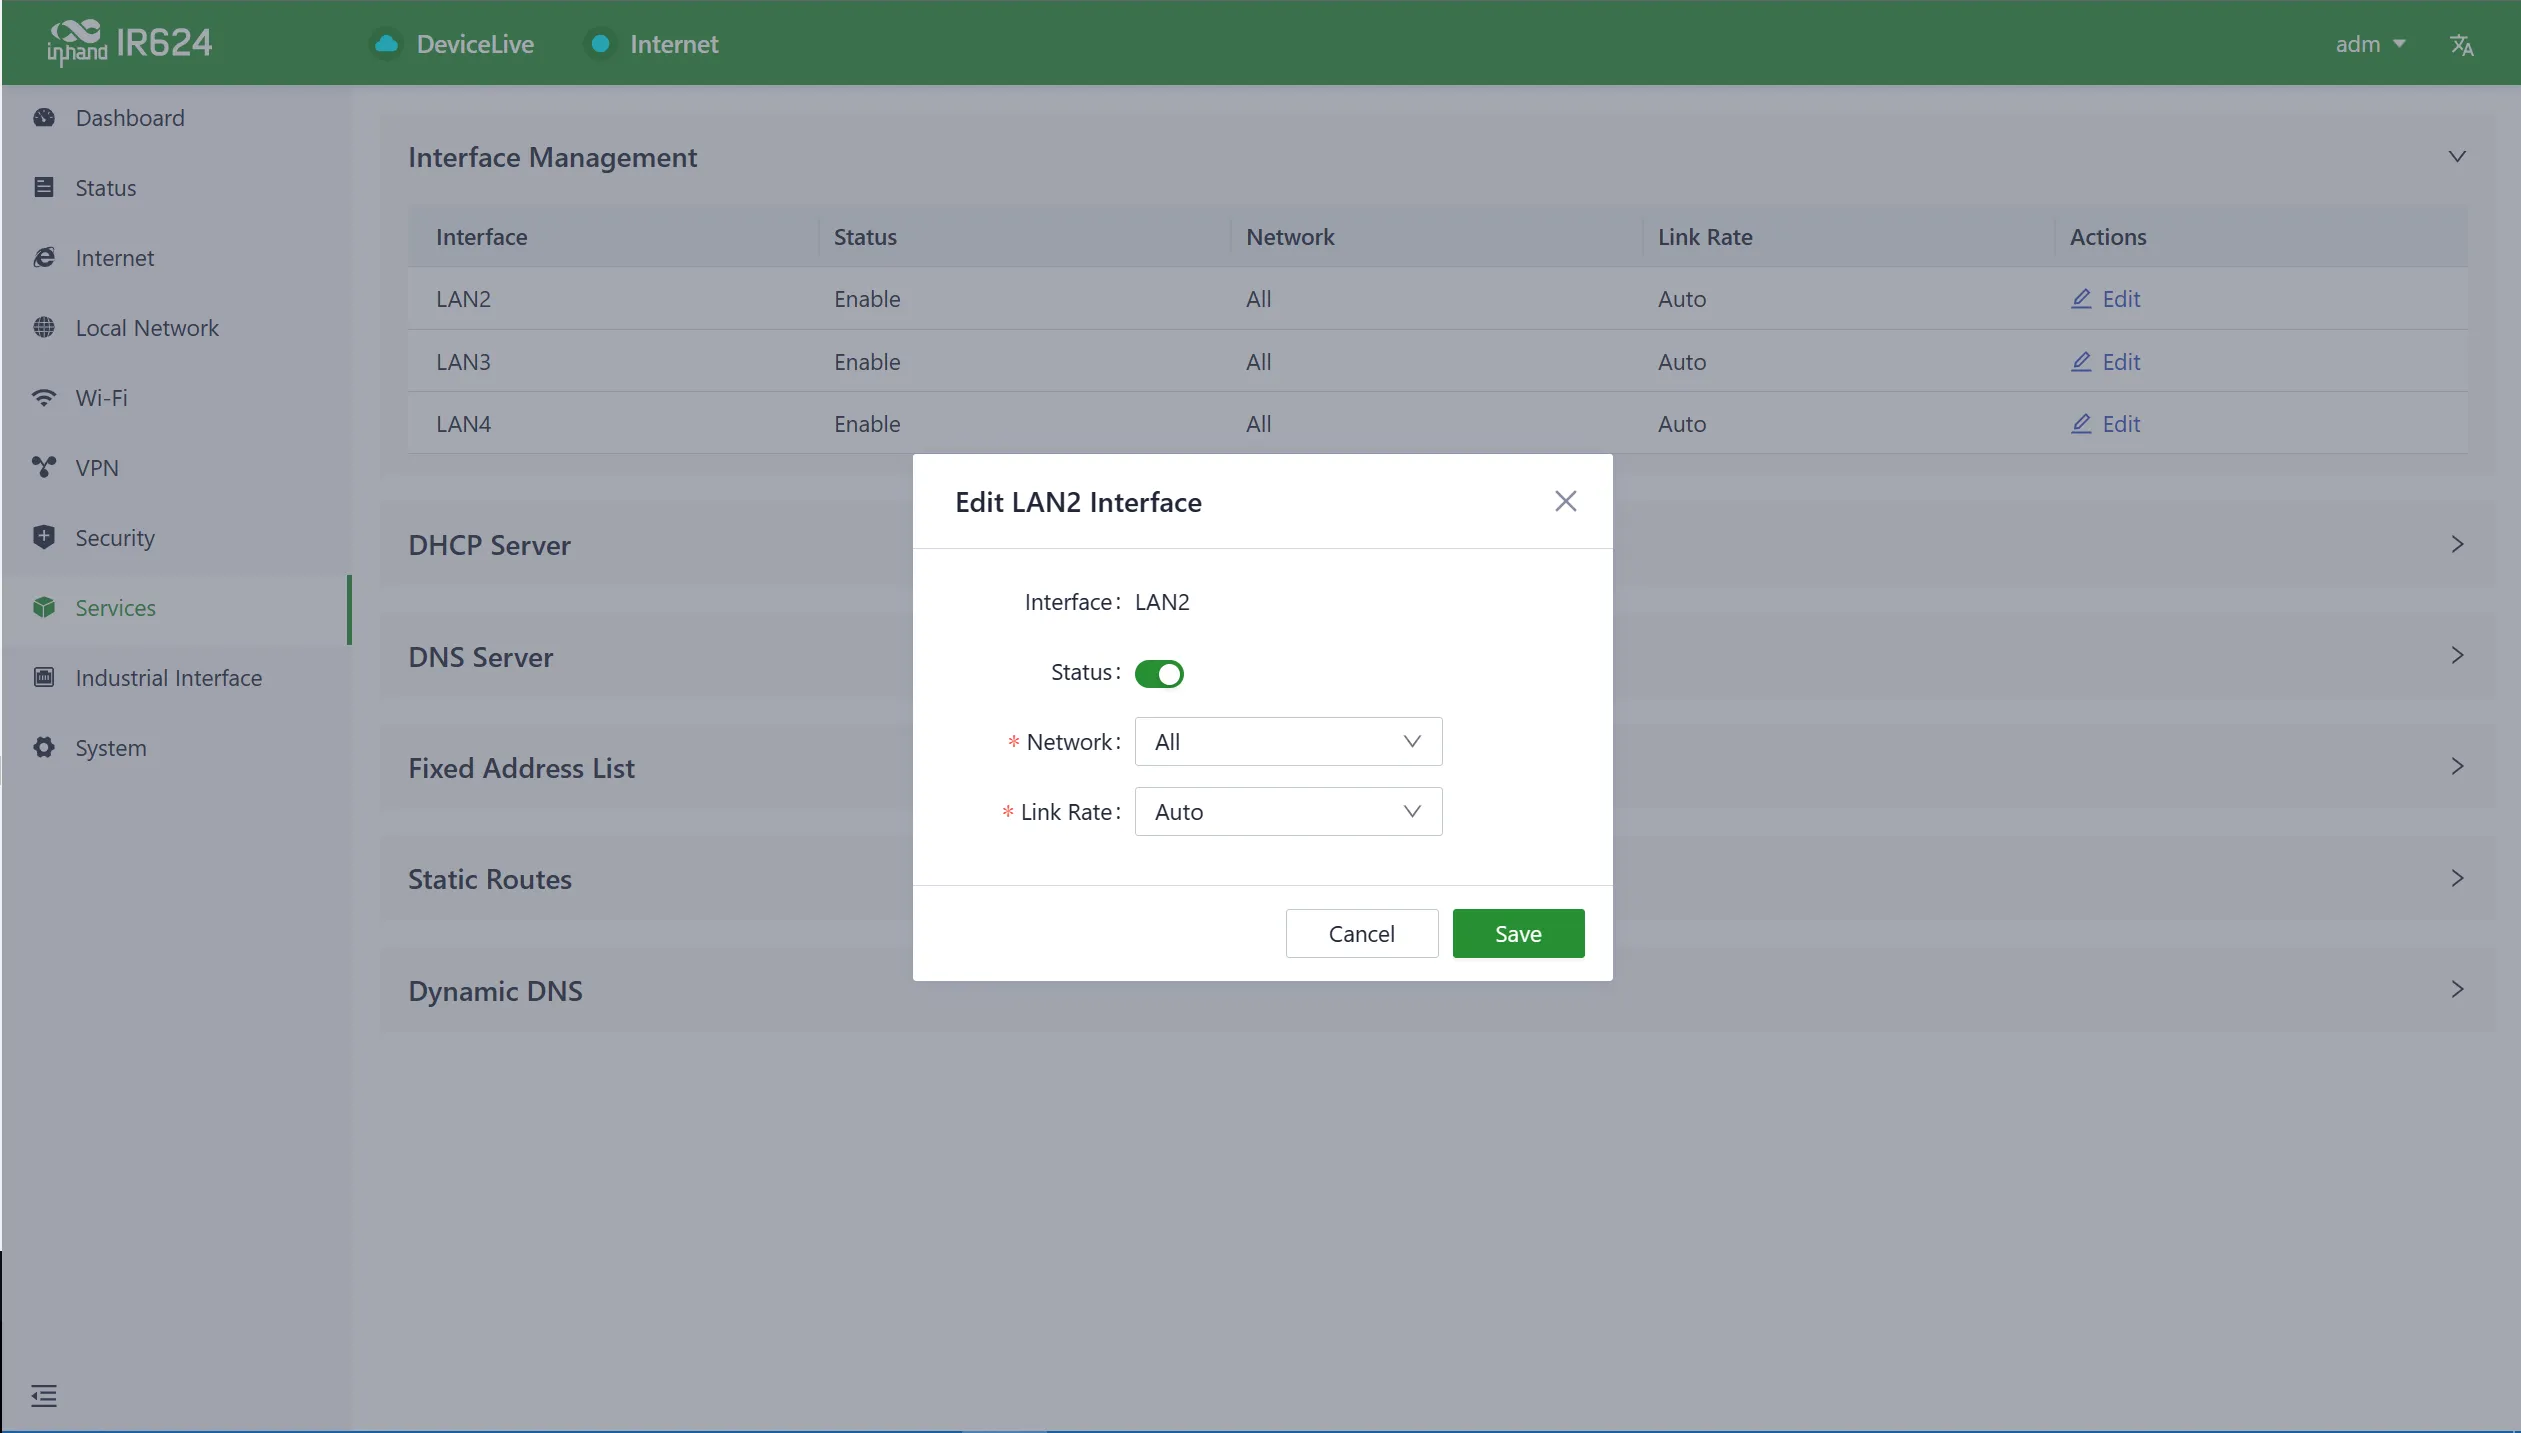Click the DeviceLive cloud icon
The height and width of the screenshot is (1433, 2521).
[x=386, y=44]
